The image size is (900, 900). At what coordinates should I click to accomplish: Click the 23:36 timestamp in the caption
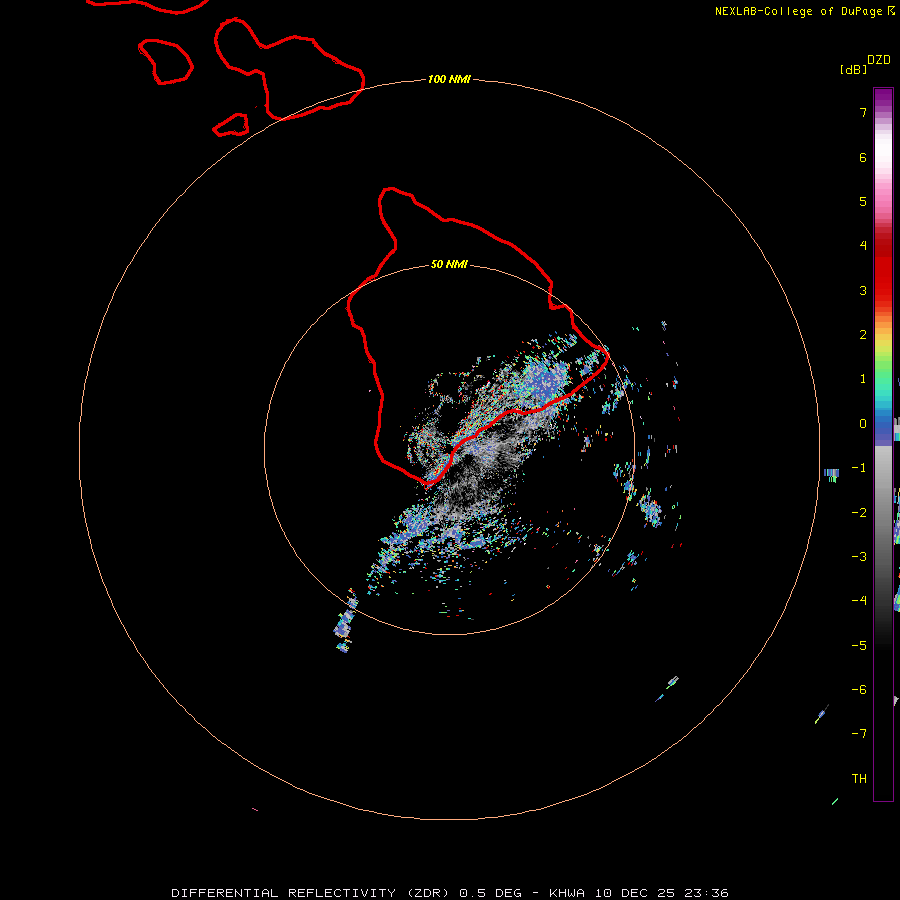[706, 893]
